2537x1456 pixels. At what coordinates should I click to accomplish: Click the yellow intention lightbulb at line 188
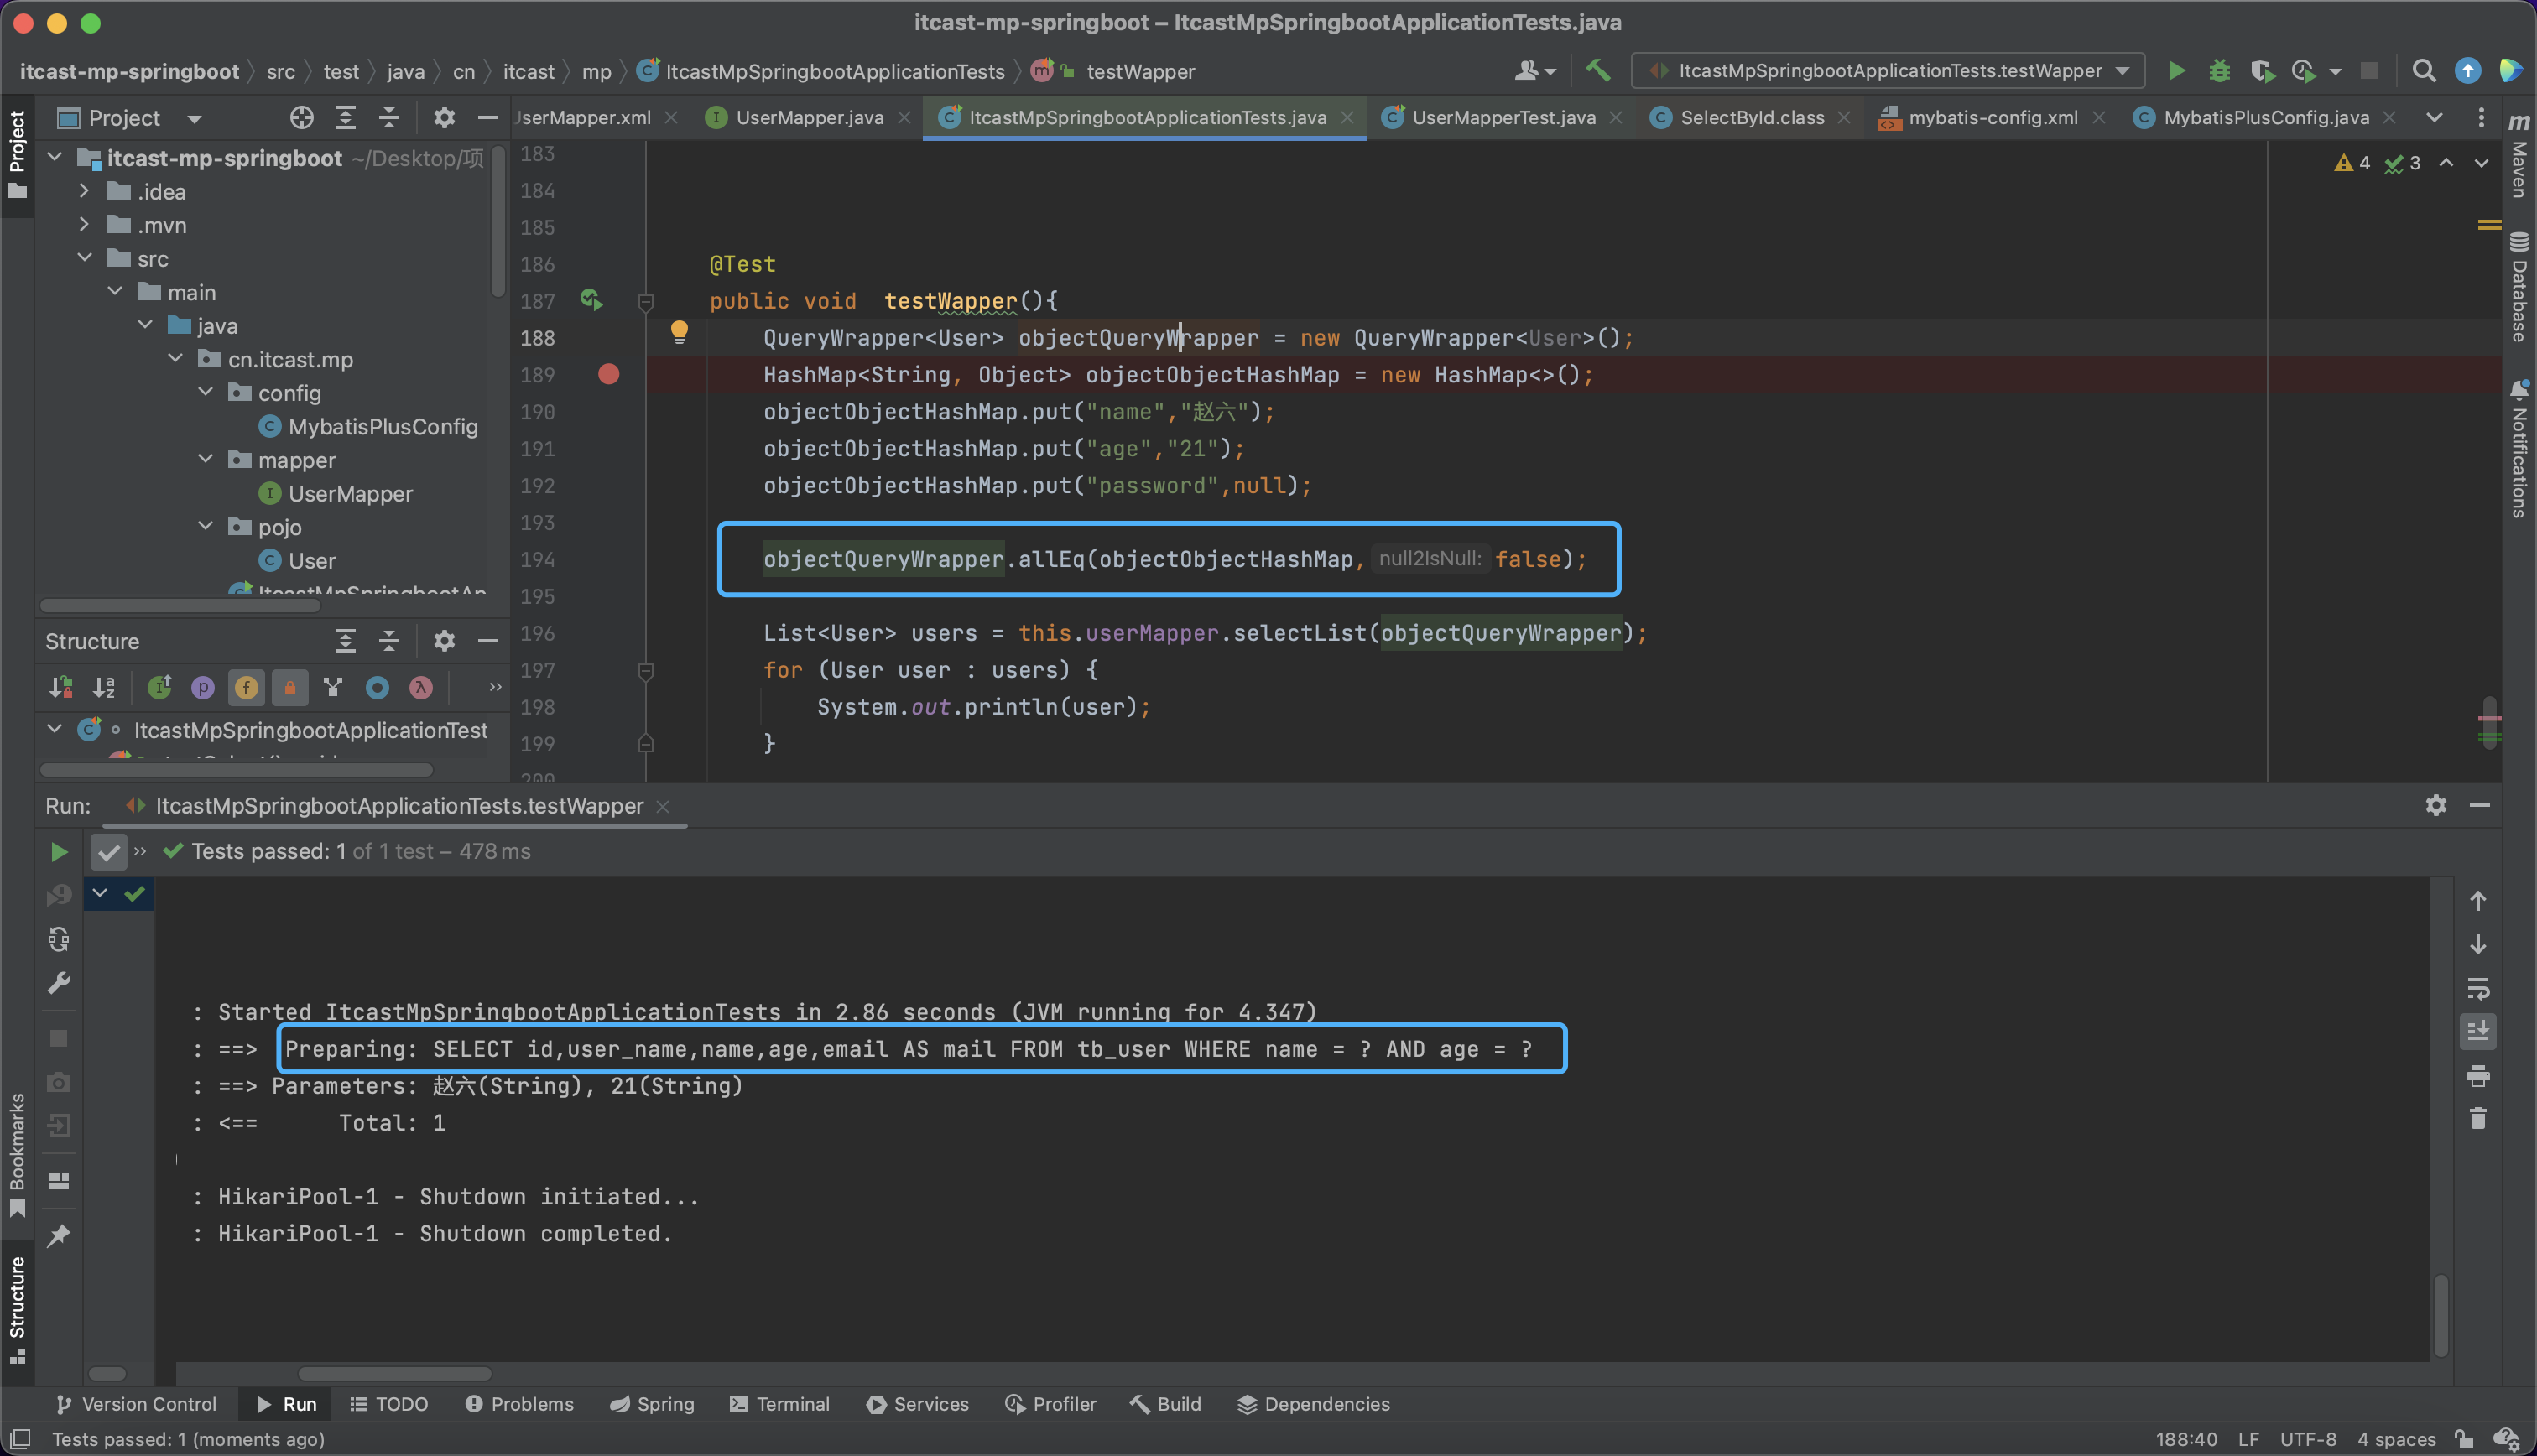[x=679, y=332]
